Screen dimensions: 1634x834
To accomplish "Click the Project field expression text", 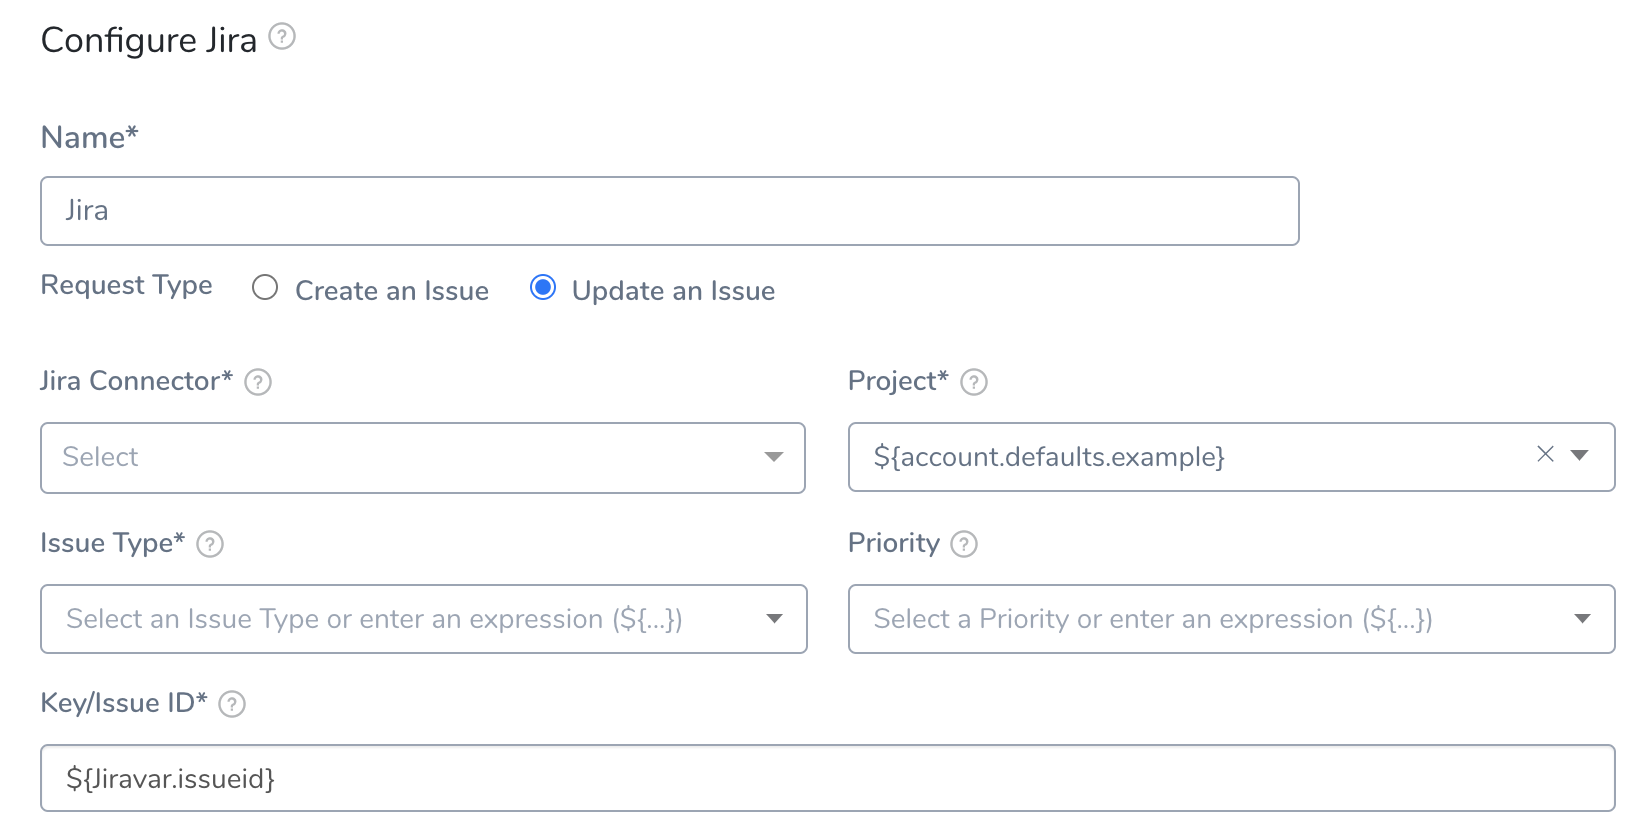I will pyautogui.click(x=1049, y=457).
